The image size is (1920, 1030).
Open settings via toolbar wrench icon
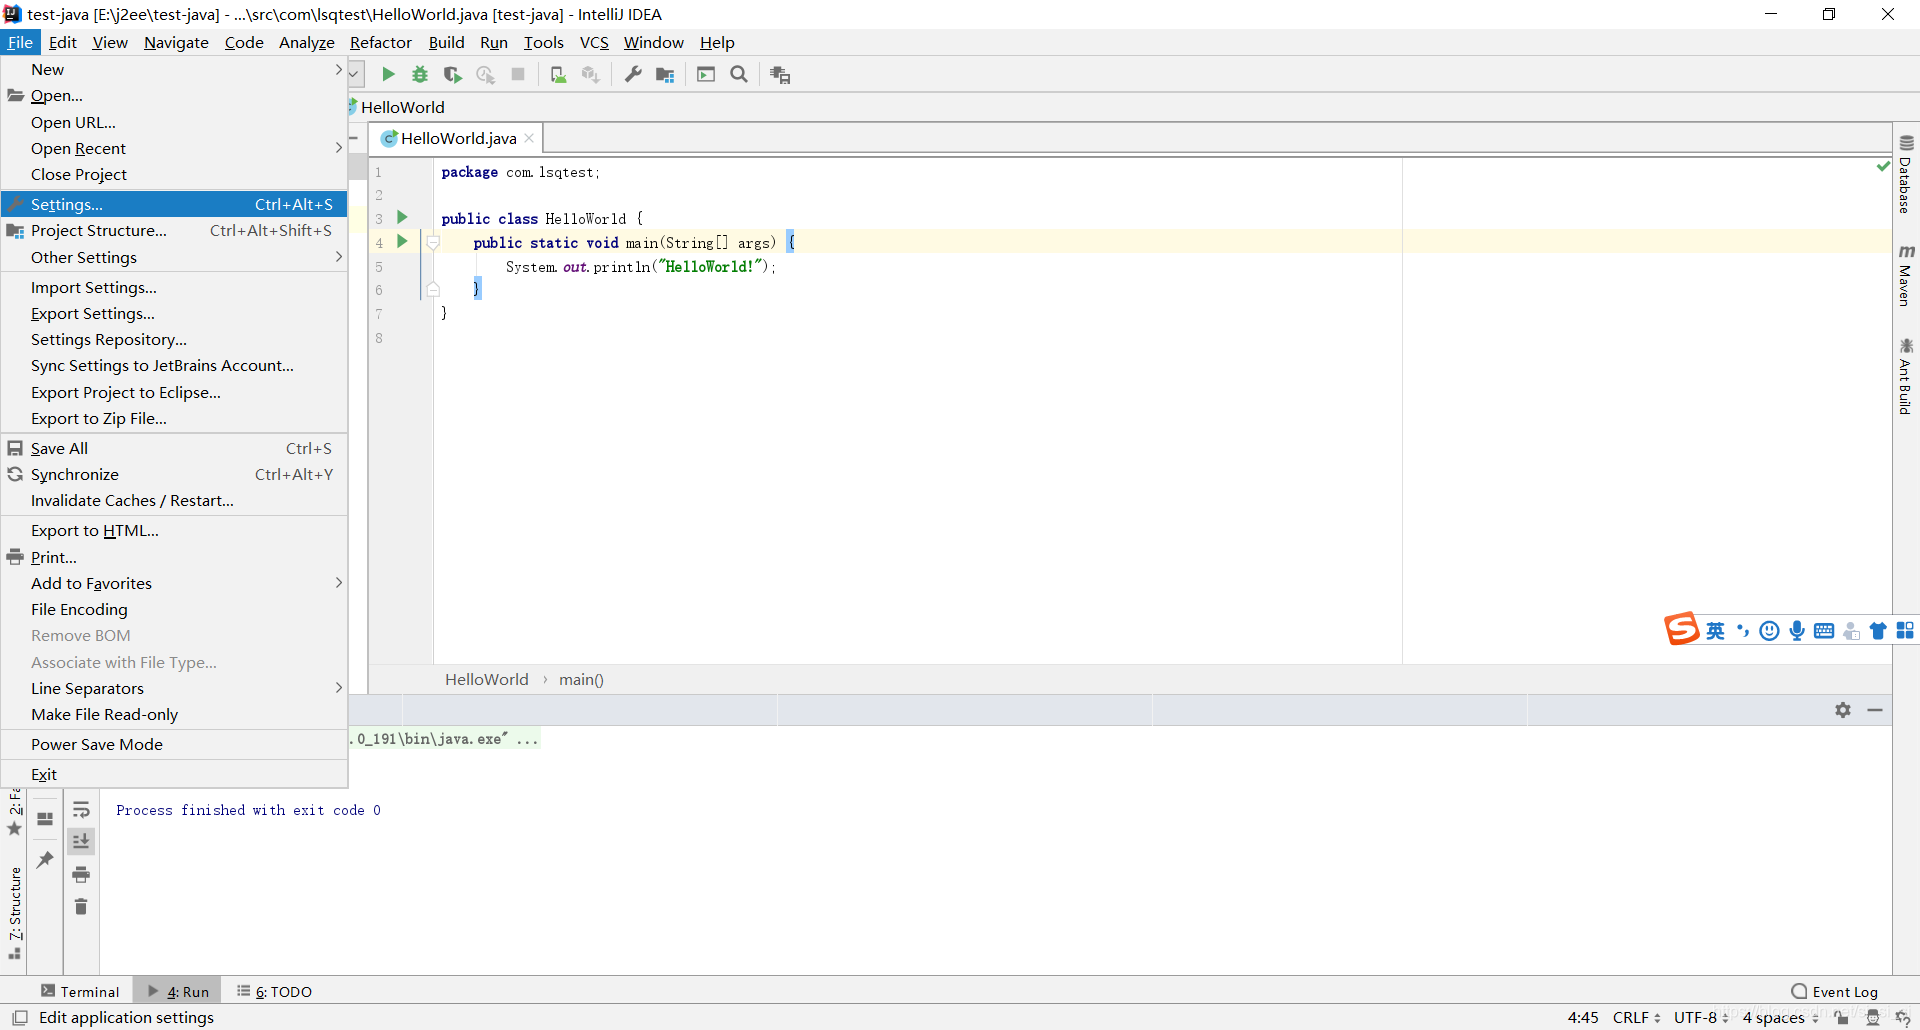pyautogui.click(x=633, y=74)
